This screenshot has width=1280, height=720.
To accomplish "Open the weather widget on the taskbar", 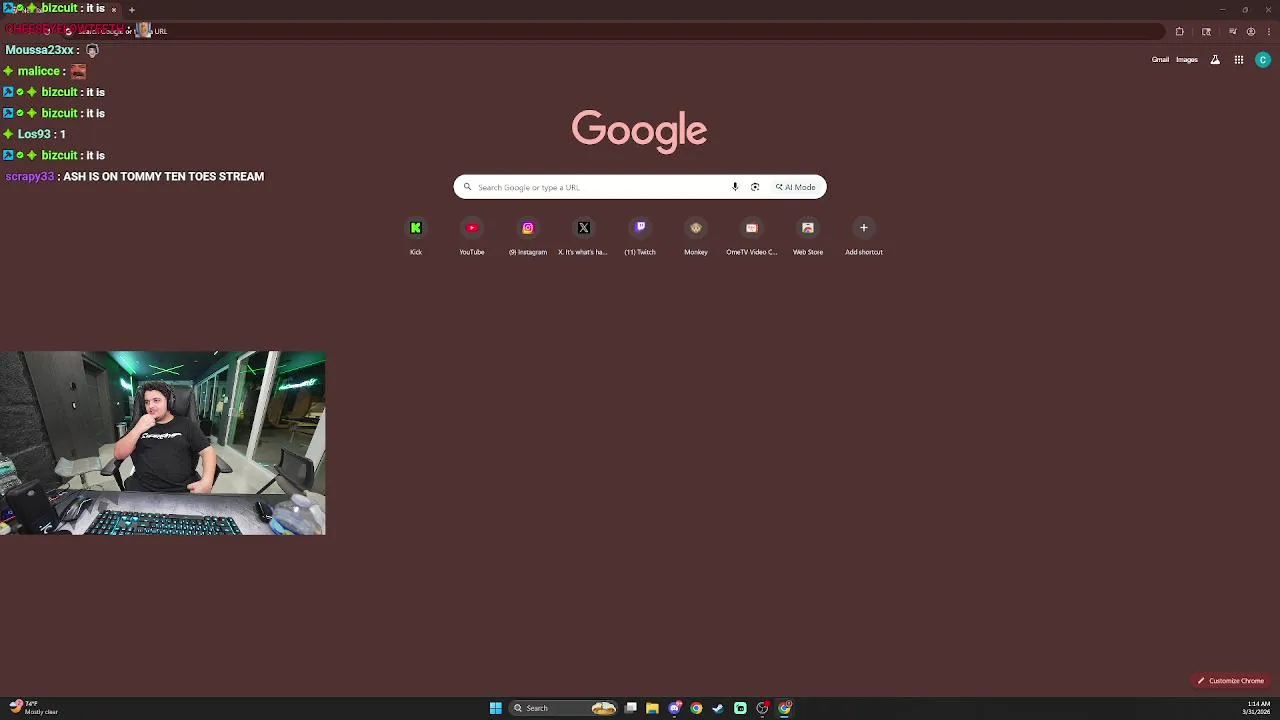I will pos(33,708).
